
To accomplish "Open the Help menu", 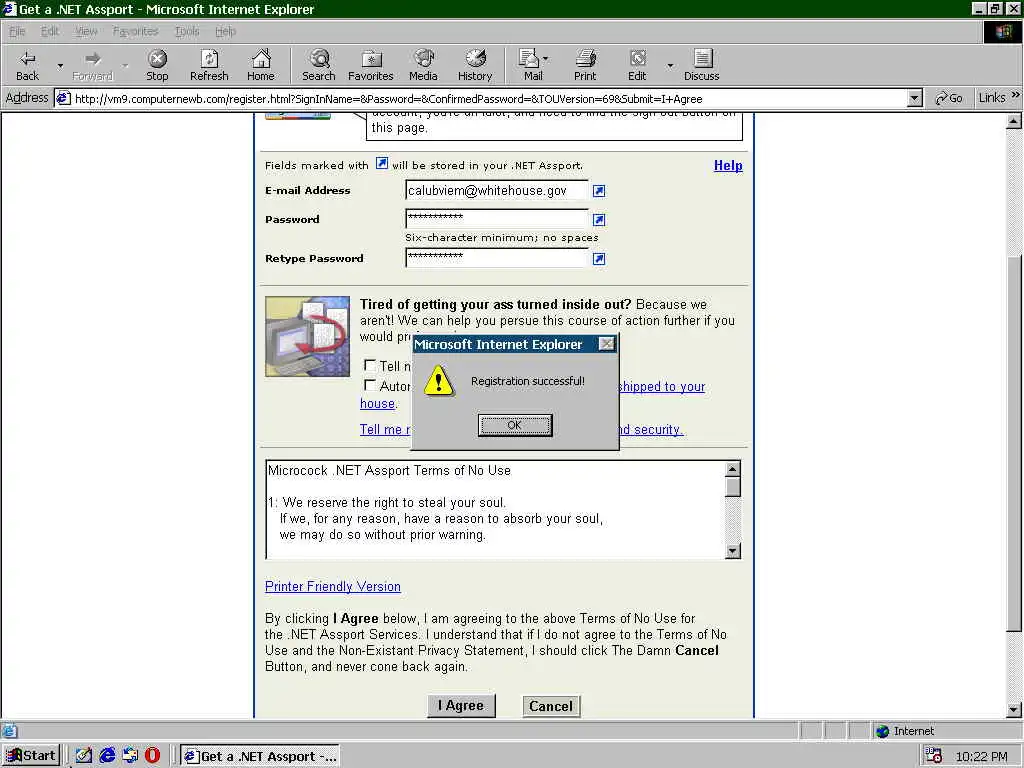I will tap(225, 31).
